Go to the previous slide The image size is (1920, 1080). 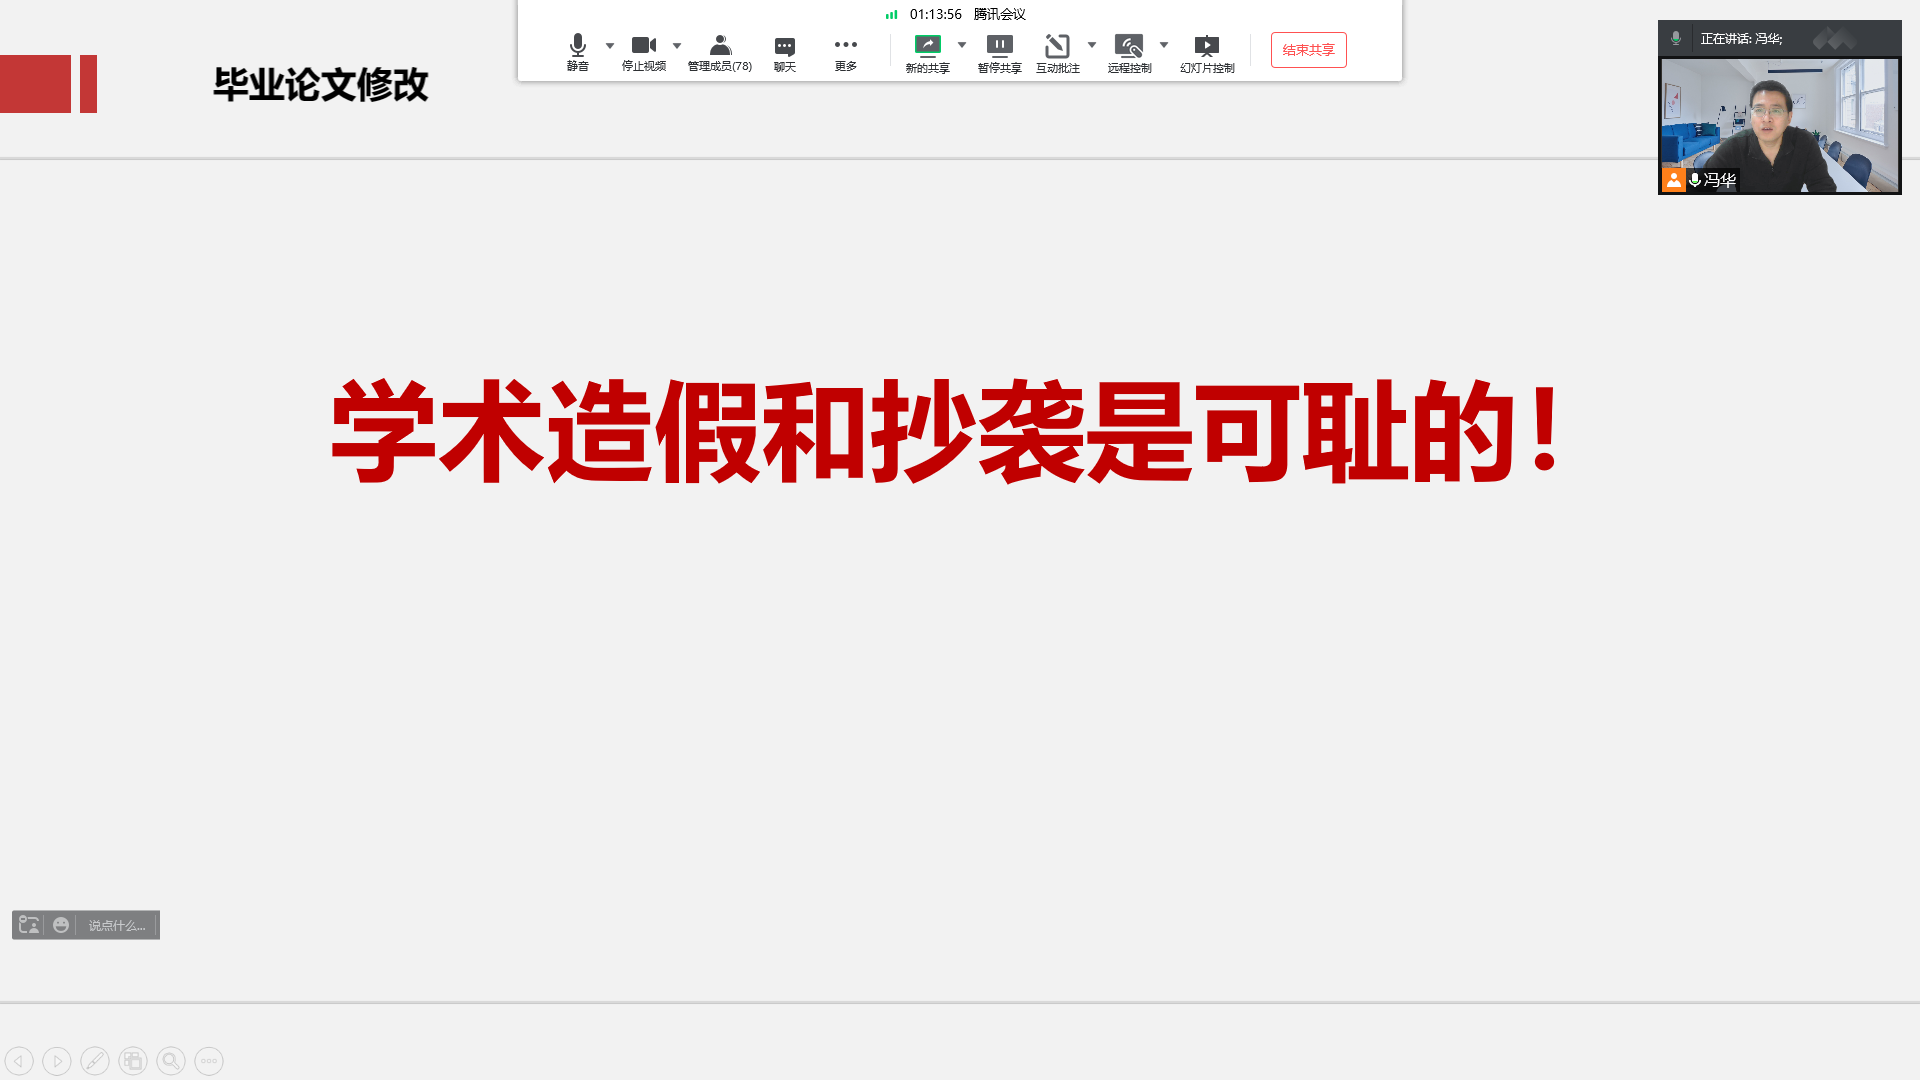click(19, 1061)
